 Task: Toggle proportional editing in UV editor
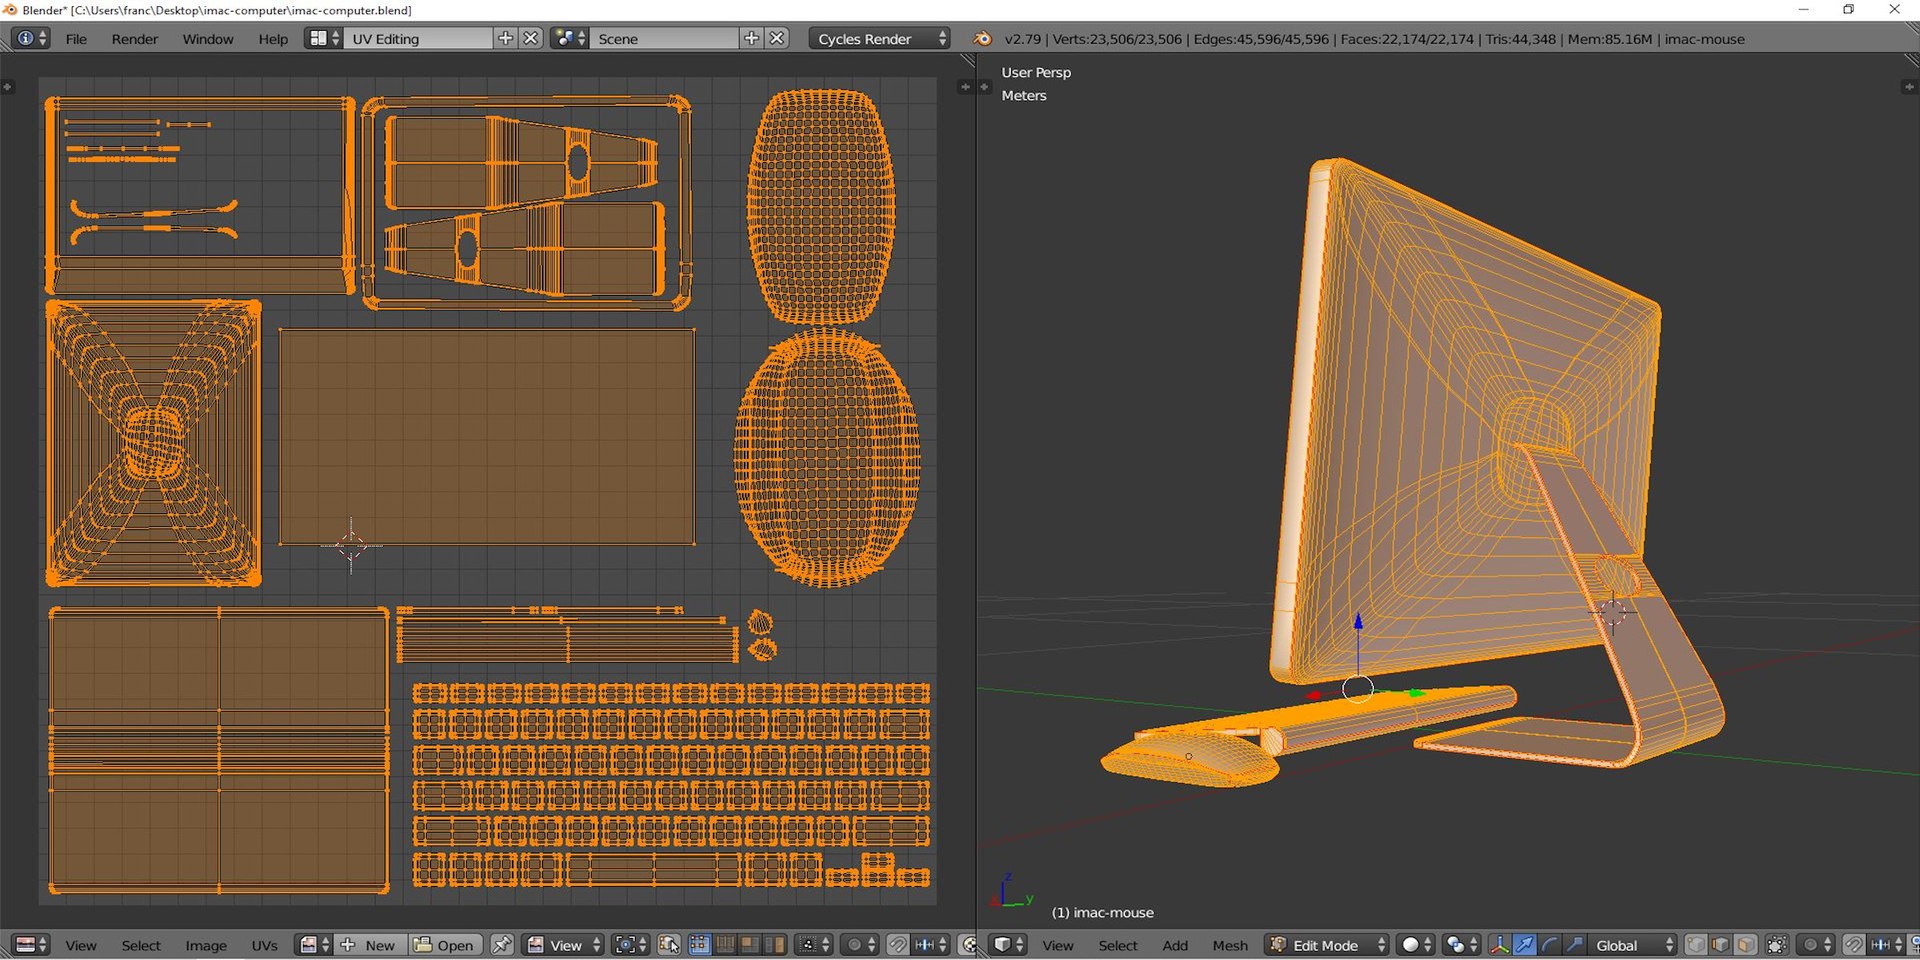pyautogui.click(x=860, y=945)
